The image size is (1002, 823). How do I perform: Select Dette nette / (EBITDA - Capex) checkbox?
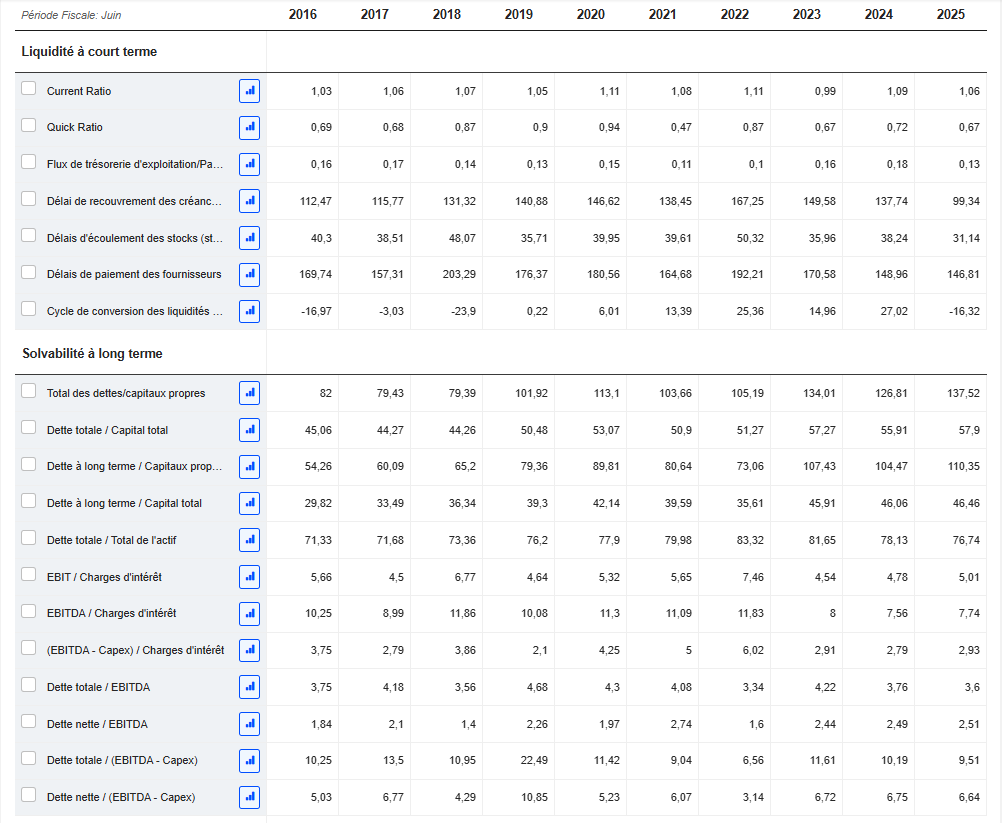29,795
